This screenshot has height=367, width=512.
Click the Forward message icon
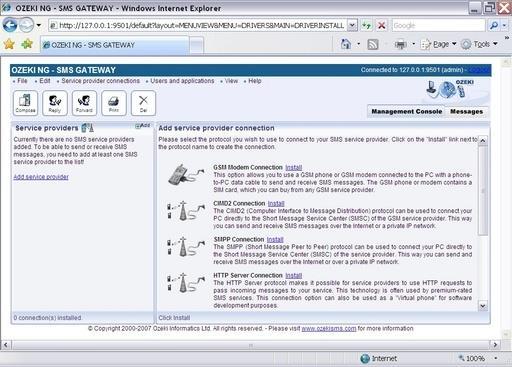(84, 103)
